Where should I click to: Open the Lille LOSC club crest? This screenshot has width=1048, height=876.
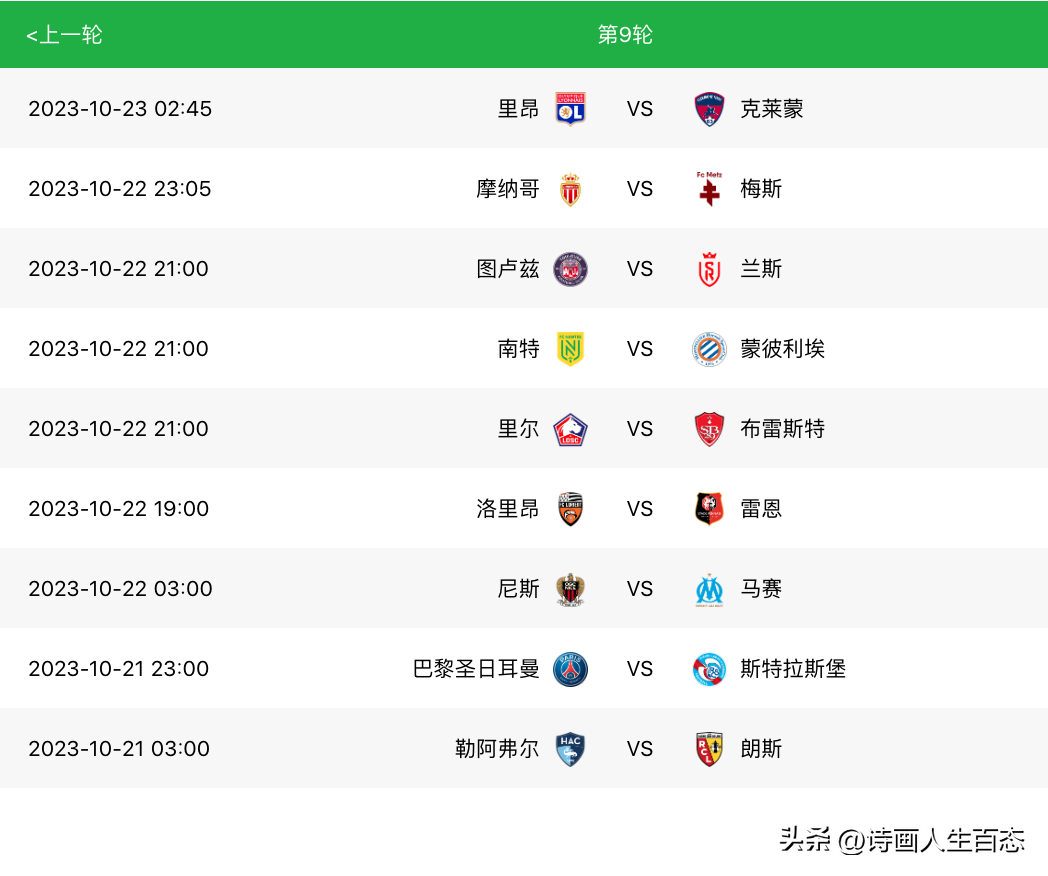pos(570,429)
